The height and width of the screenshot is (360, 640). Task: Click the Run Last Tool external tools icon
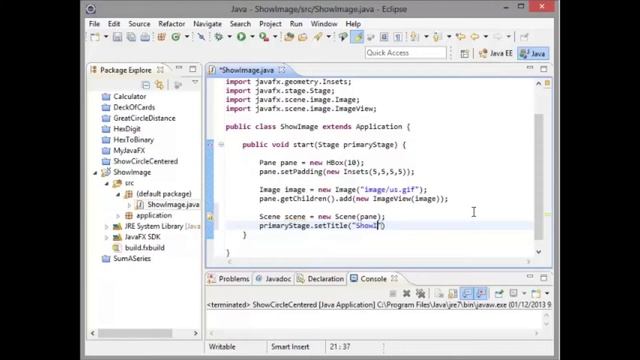(264, 37)
